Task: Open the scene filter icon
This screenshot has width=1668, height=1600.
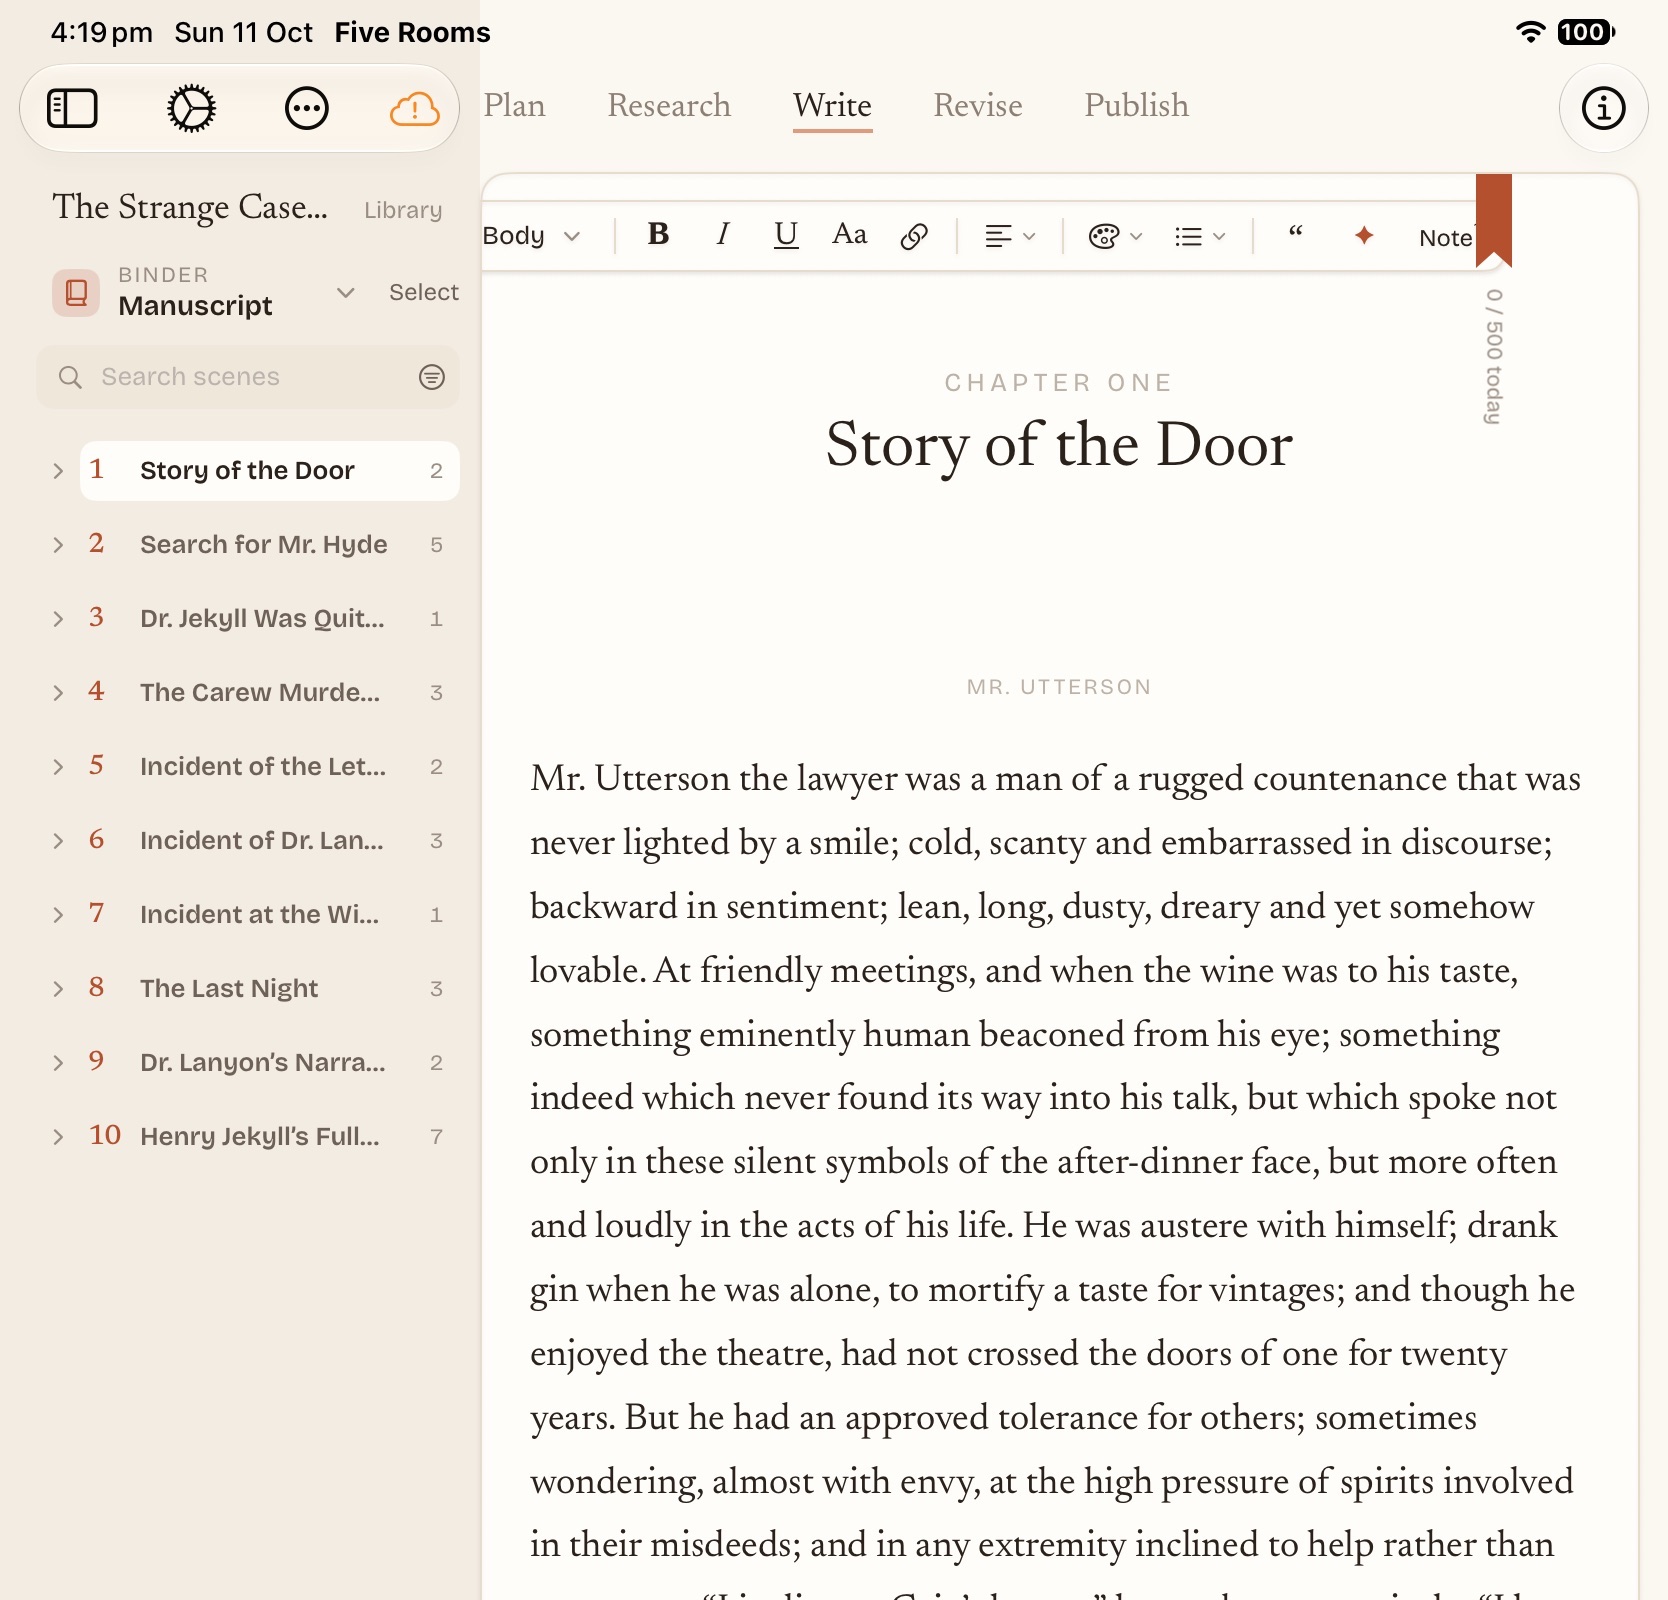Action: (x=431, y=377)
